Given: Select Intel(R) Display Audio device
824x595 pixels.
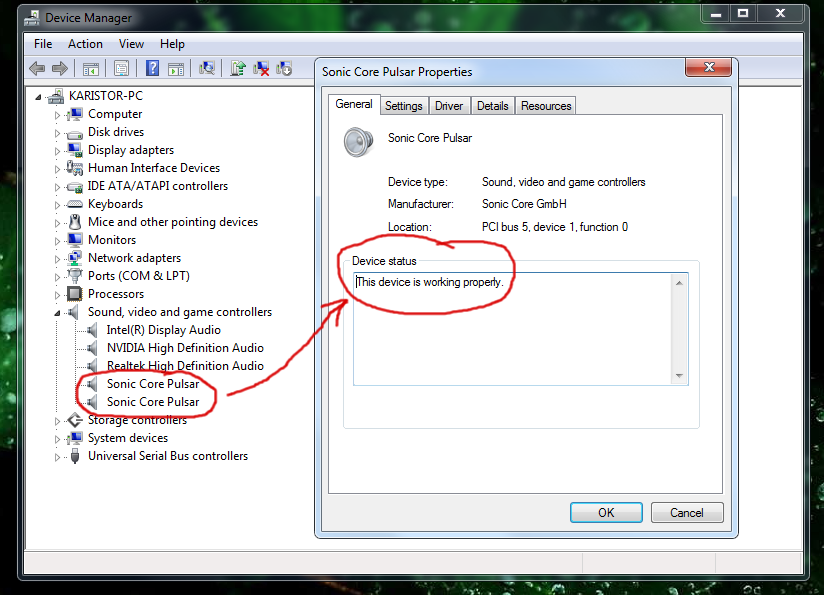Looking at the screenshot, I should coord(163,330).
